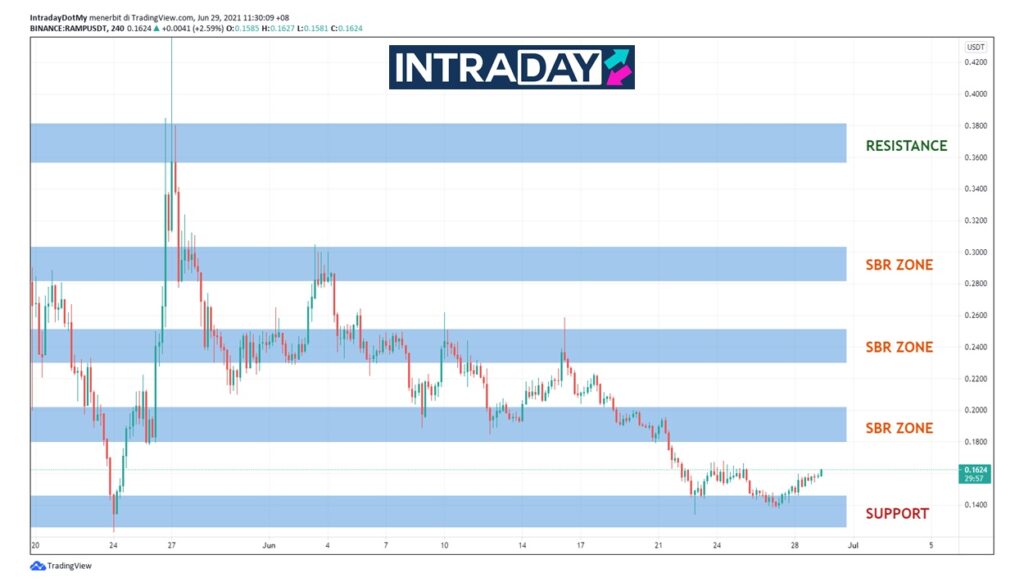Select the SBR ZONE label near 0.2400

point(899,347)
